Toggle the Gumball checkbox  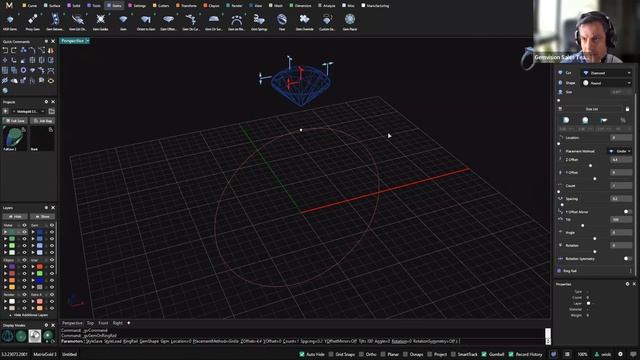pyautogui.click(x=484, y=354)
